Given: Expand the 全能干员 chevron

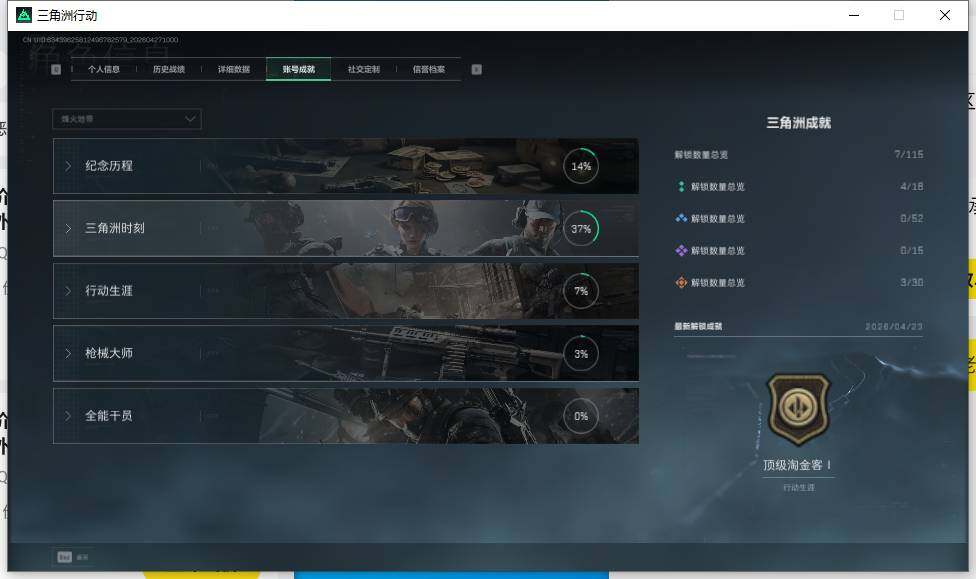Looking at the screenshot, I should pyautogui.click(x=68, y=415).
